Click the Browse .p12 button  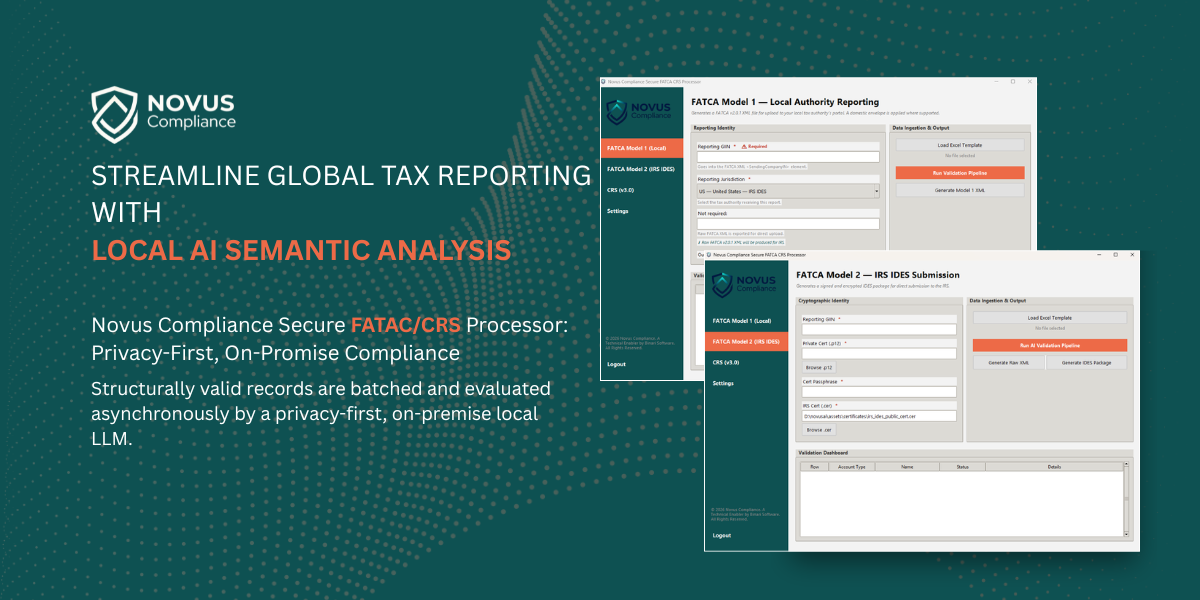pyautogui.click(x=819, y=368)
